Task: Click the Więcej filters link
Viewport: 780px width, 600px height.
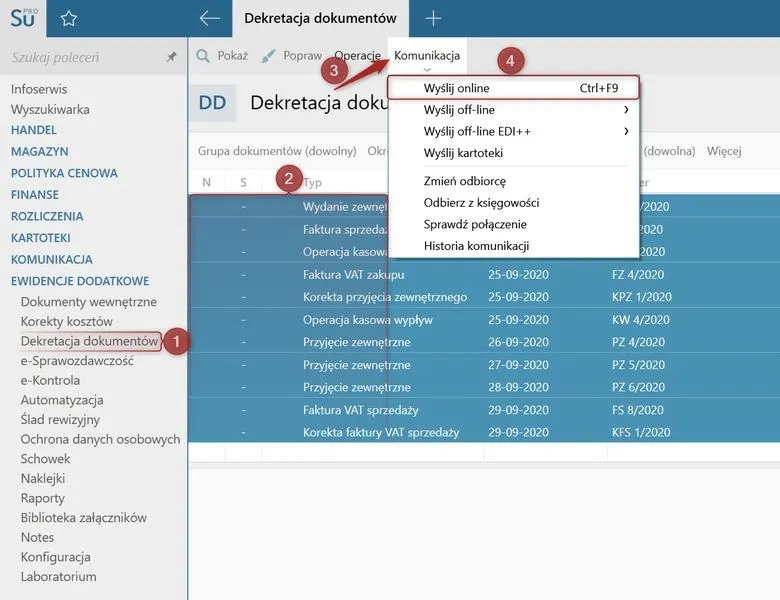Action: [x=724, y=151]
